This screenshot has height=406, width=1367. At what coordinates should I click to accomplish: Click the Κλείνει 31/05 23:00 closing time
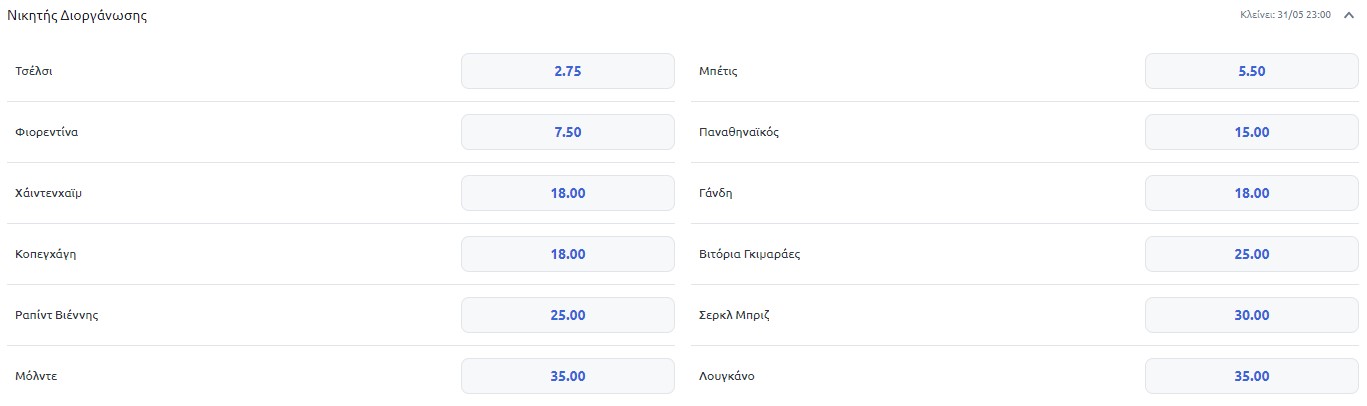point(1285,16)
